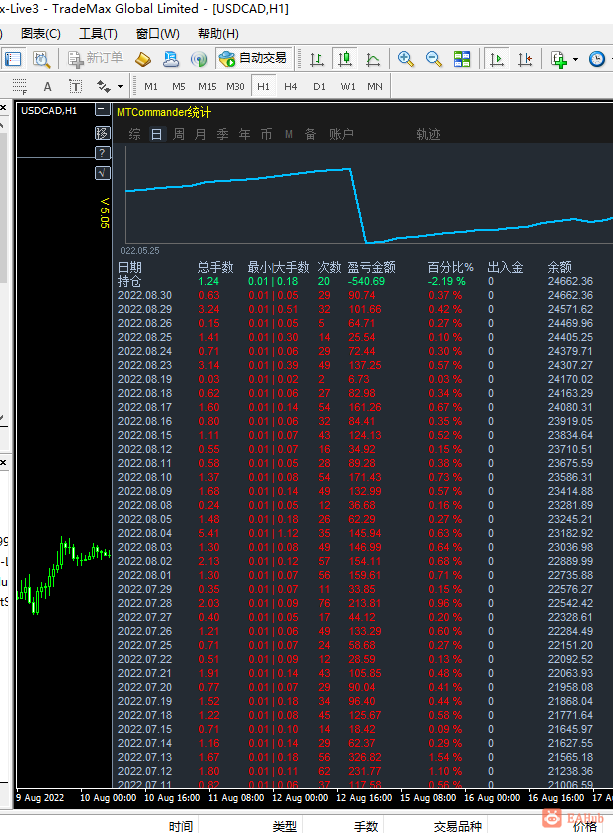613x833 pixels.
Task: Open the 备 notes tab
Action: (x=310, y=134)
